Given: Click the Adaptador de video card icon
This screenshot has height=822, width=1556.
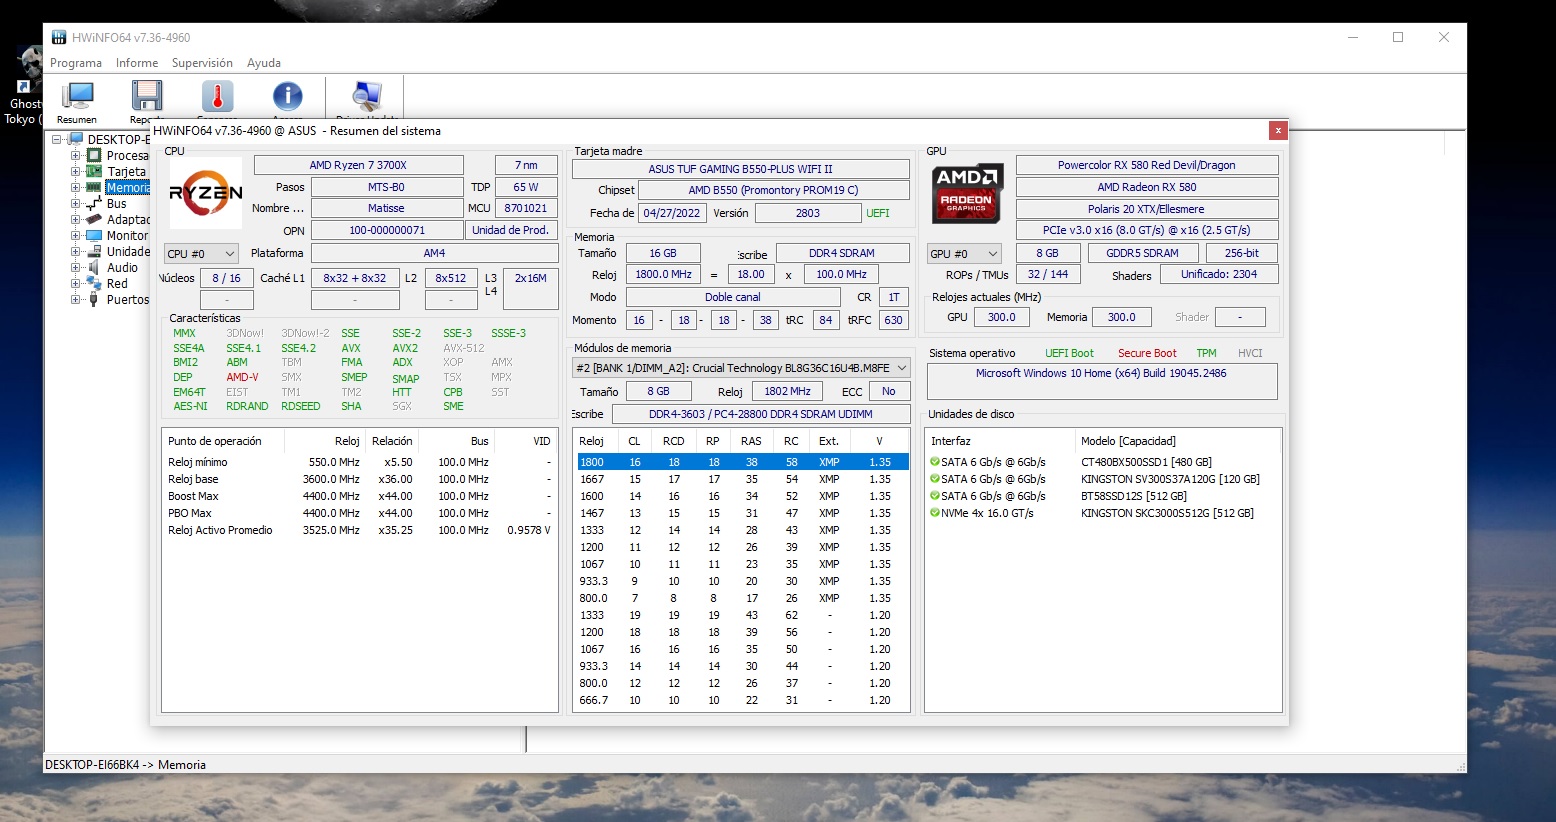Looking at the screenshot, I should coord(94,219).
